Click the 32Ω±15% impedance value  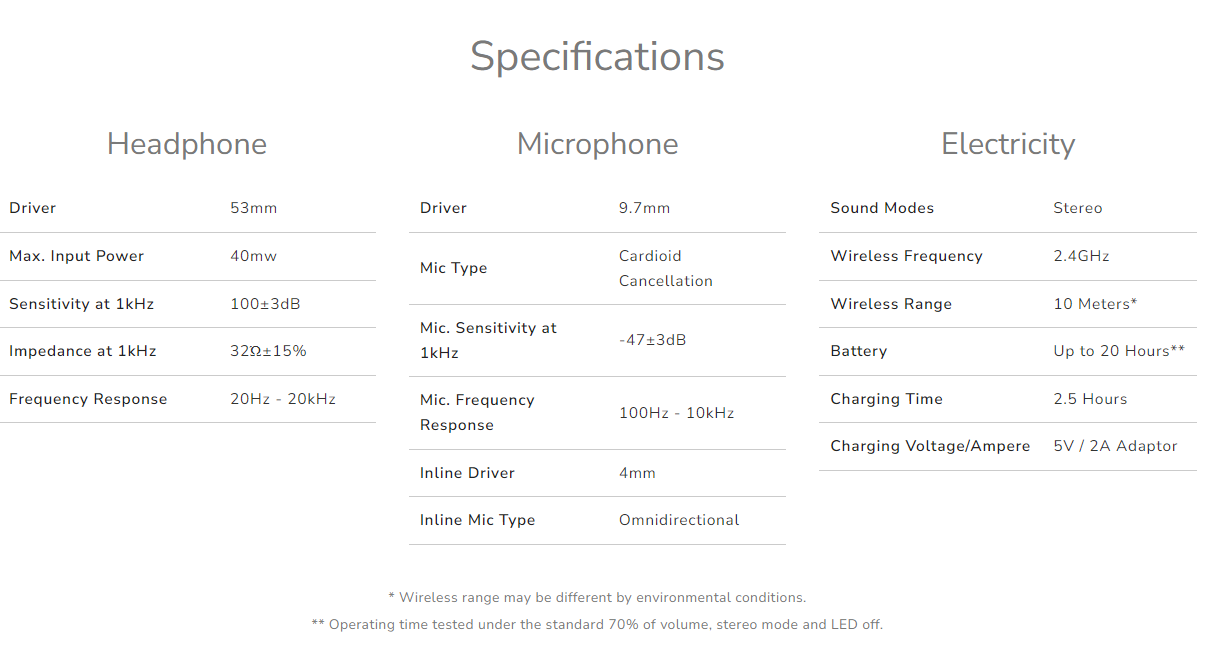click(x=268, y=351)
